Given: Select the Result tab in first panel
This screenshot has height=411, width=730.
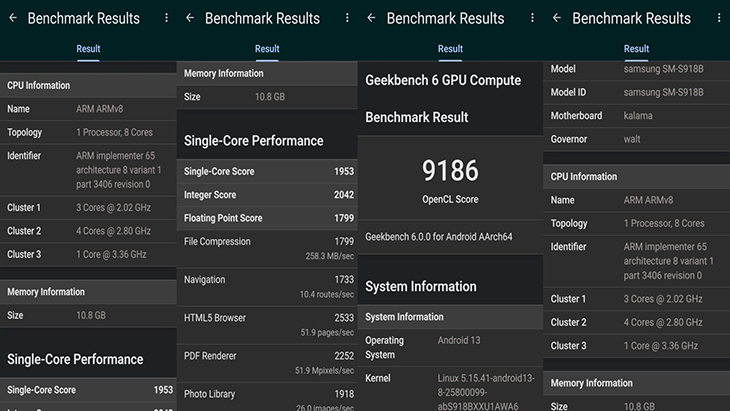Looking at the screenshot, I should click(88, 49).
